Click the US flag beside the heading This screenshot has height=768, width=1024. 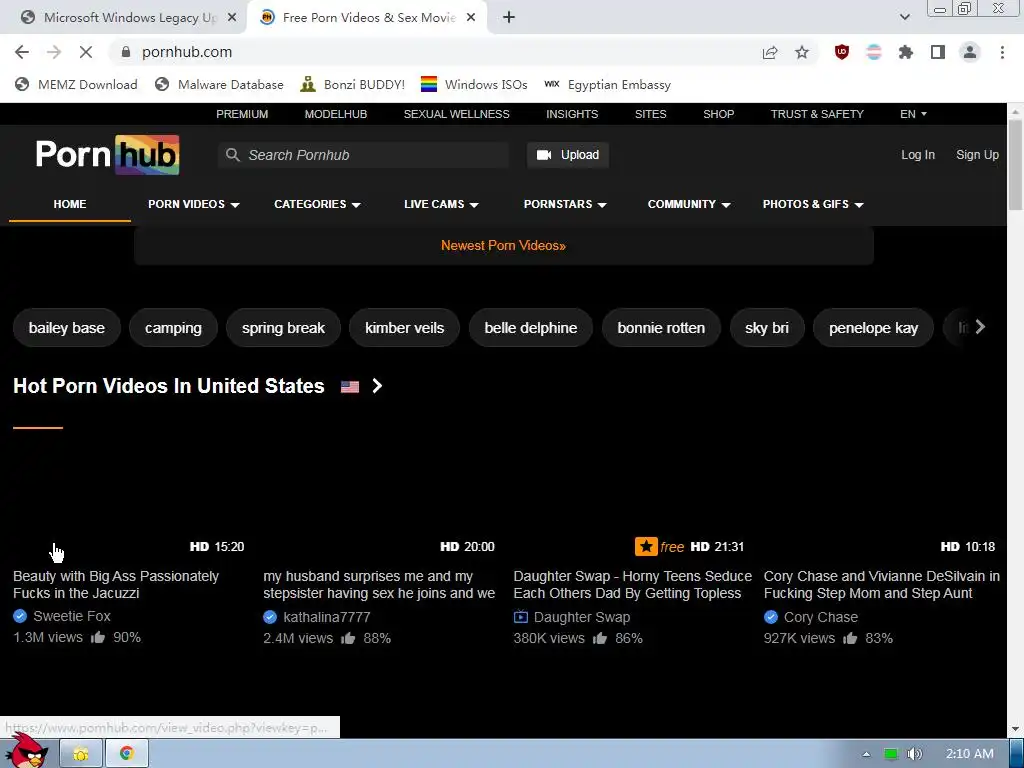tap(350, 387)
